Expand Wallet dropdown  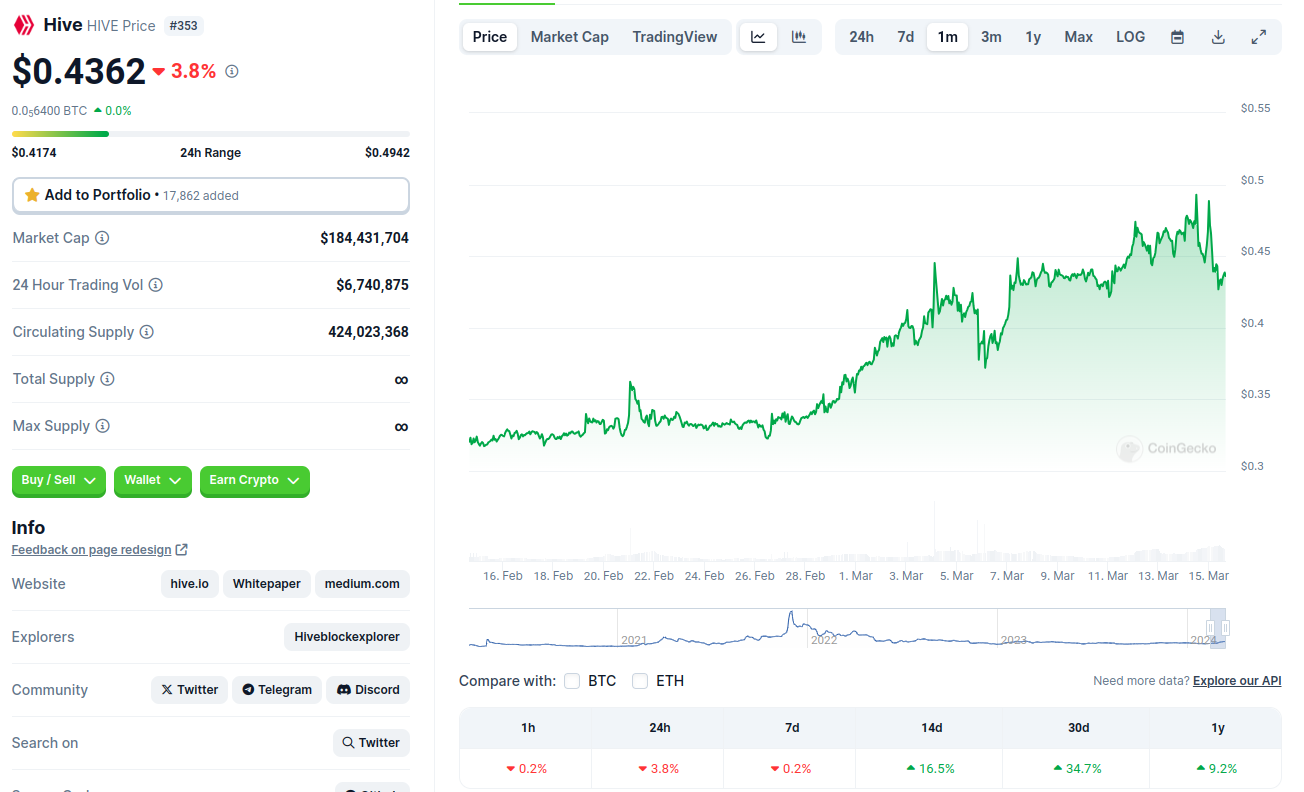coord(153,481)
